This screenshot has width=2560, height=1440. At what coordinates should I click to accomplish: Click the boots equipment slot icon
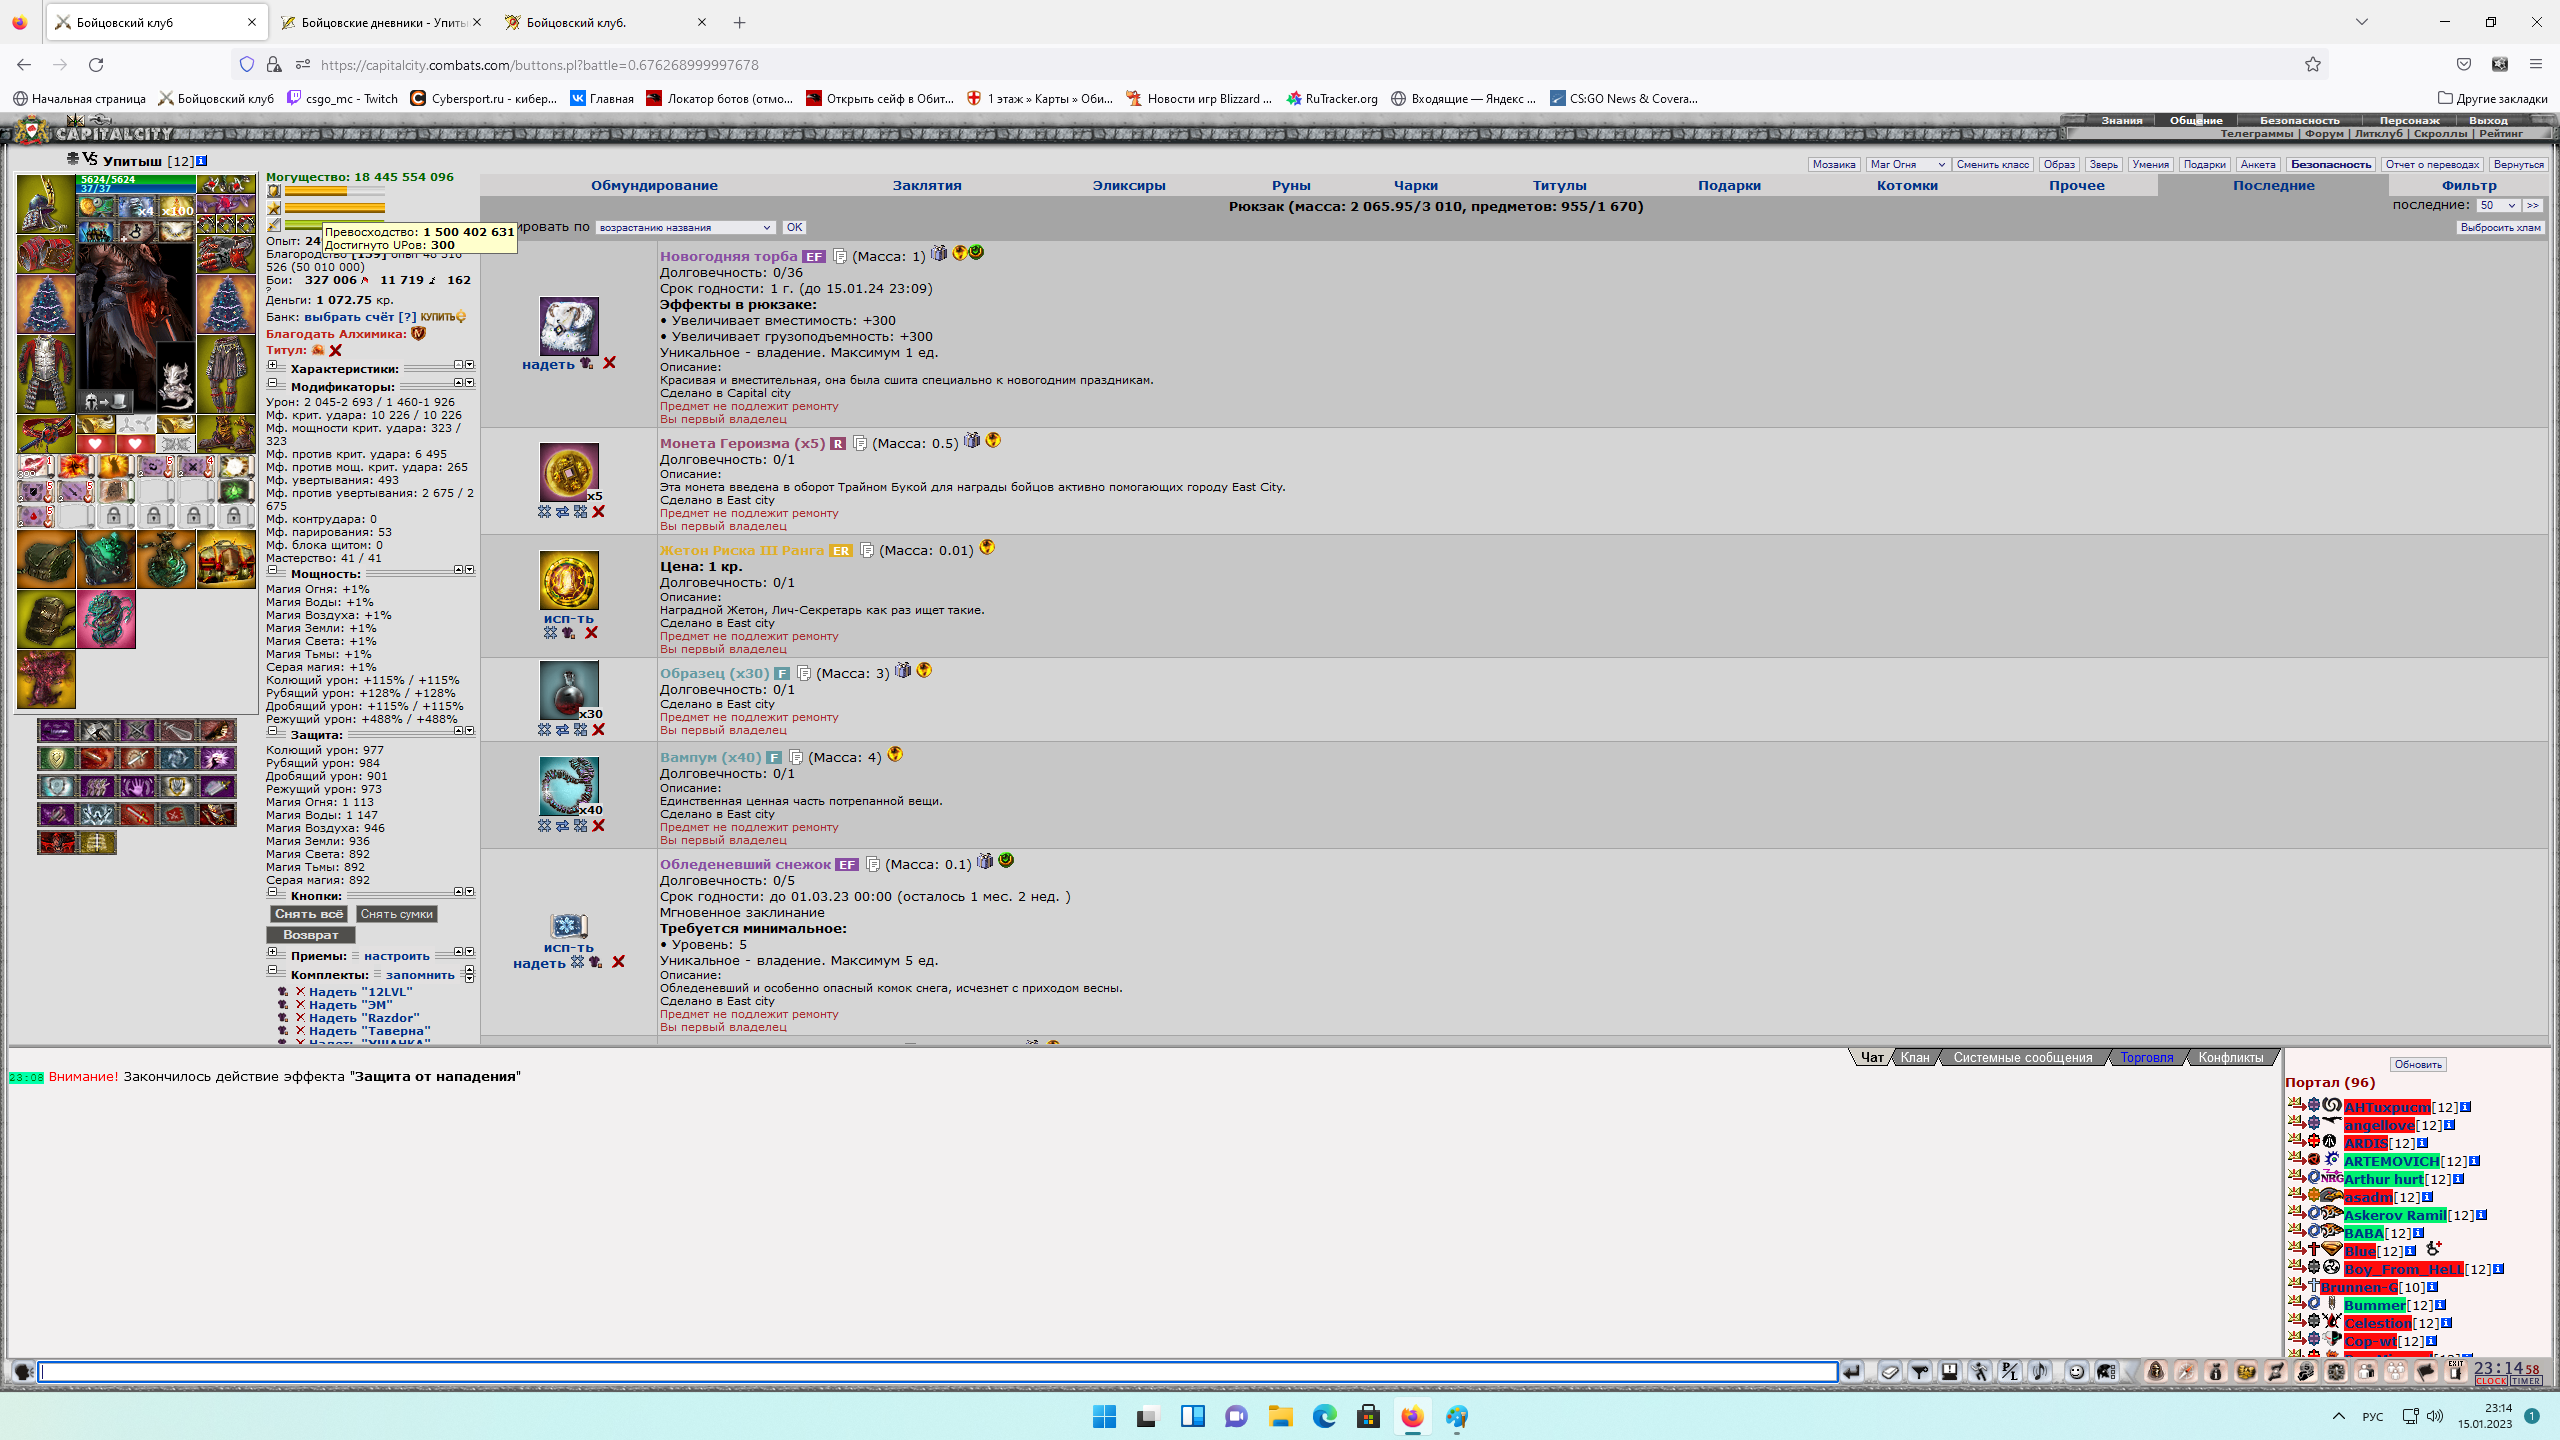coord(226,434)
